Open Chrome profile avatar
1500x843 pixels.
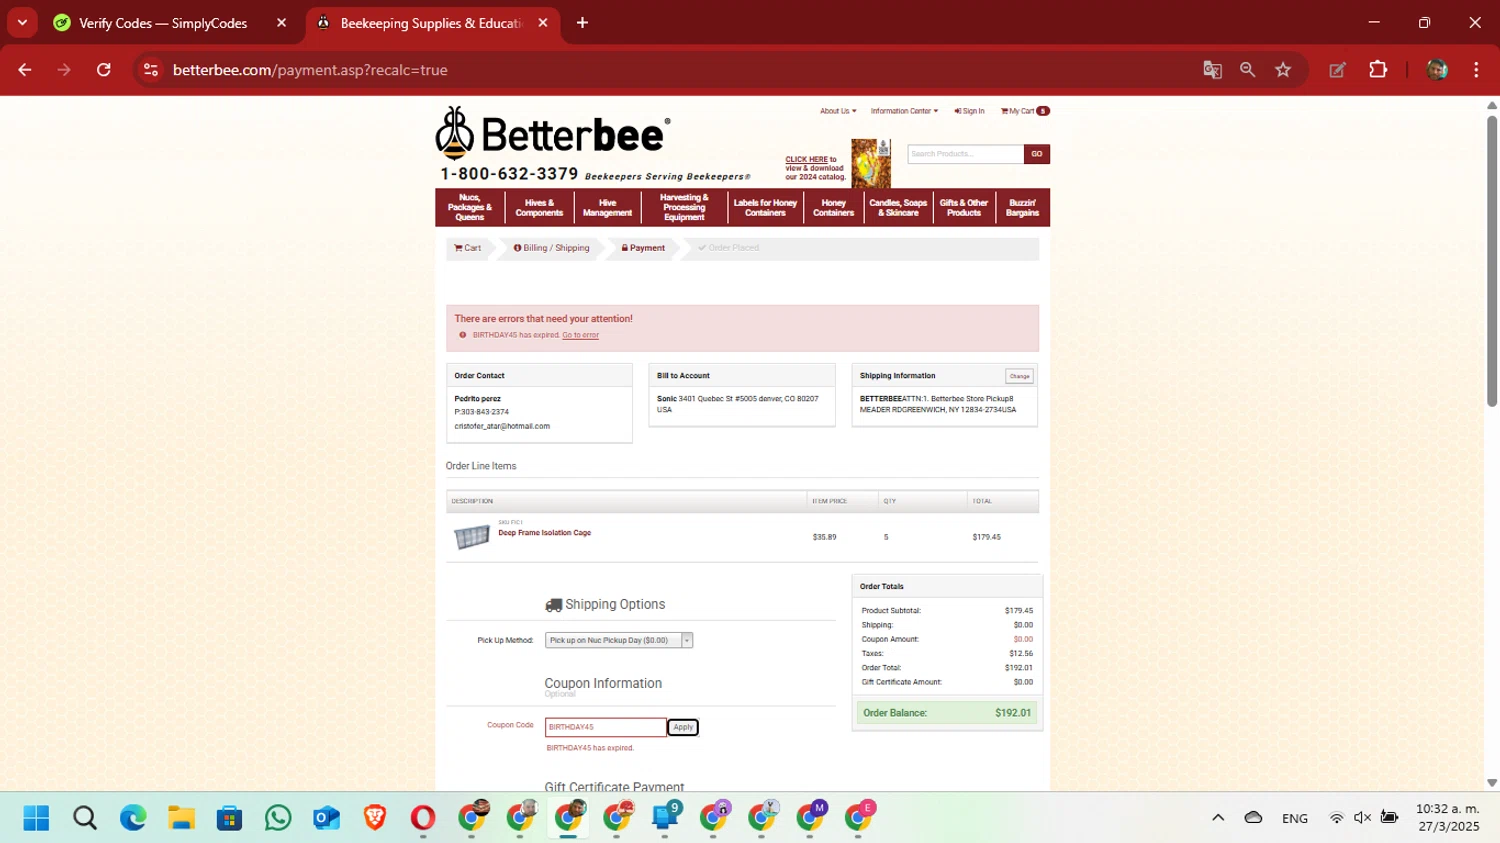click(1437, 70)
